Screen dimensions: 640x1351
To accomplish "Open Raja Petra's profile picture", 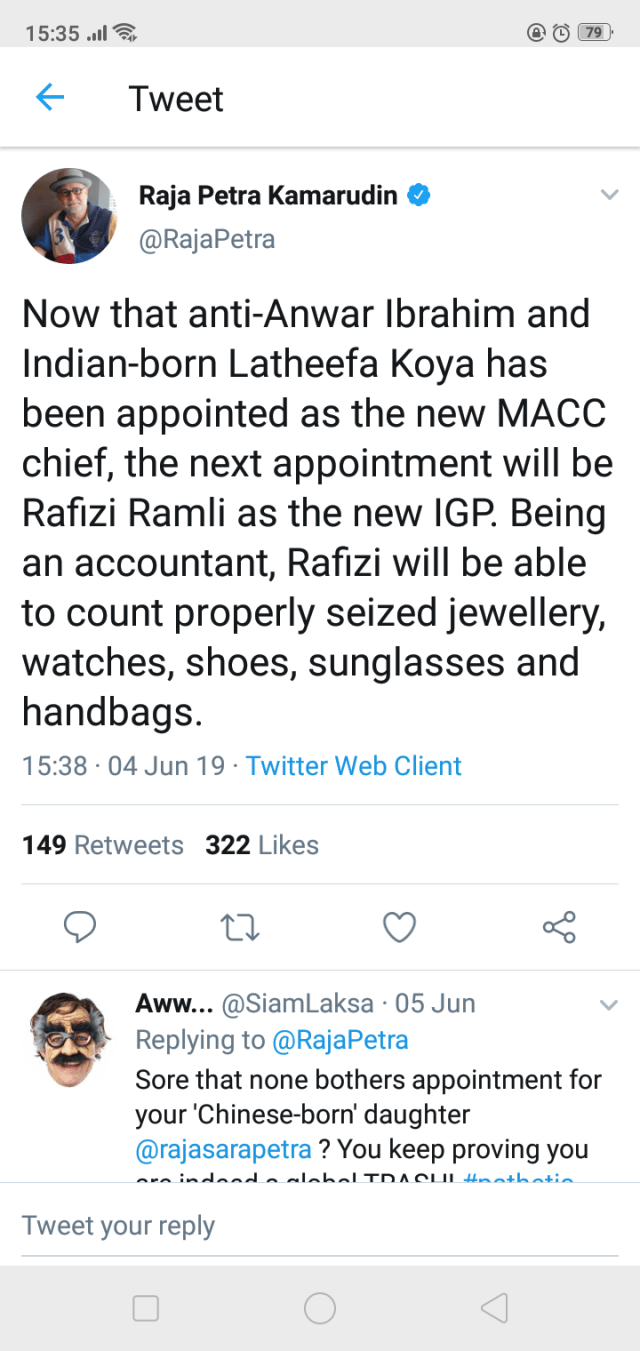I will [69, 216].
